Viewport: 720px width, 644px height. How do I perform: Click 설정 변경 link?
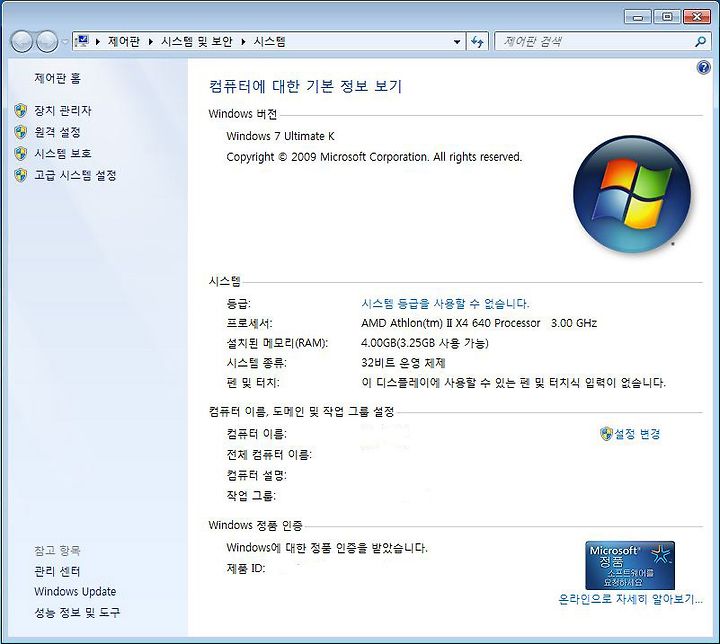[637, 434]
